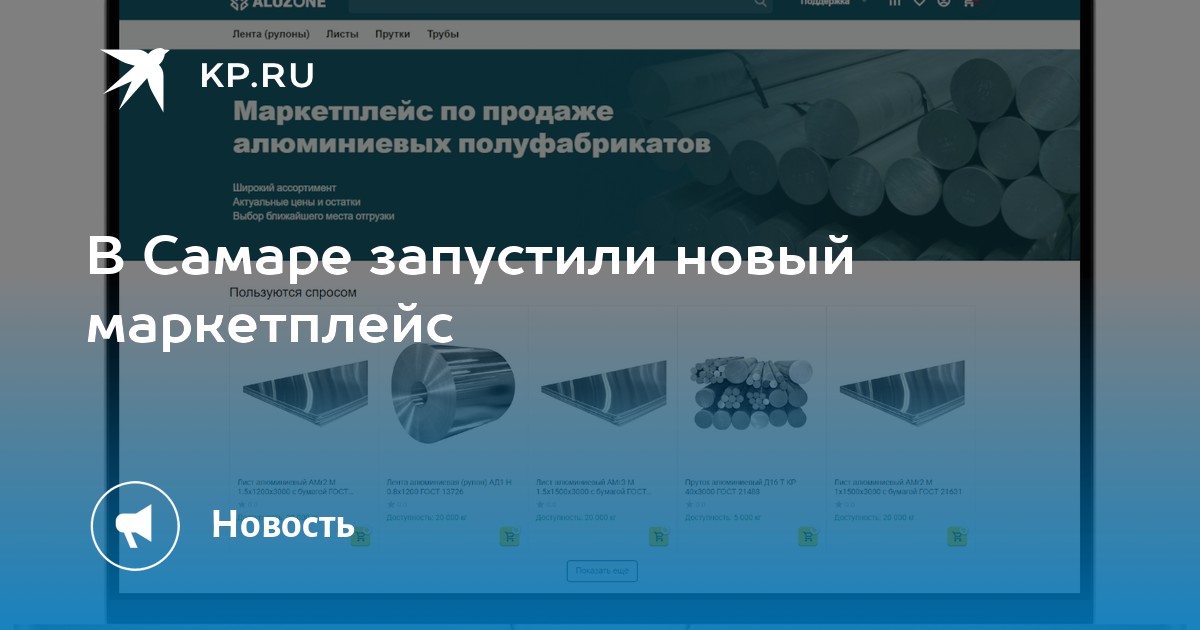Click rating star under Пруток Д16 Т
This screenshot has width=1200, height=630.
point(689,505)
